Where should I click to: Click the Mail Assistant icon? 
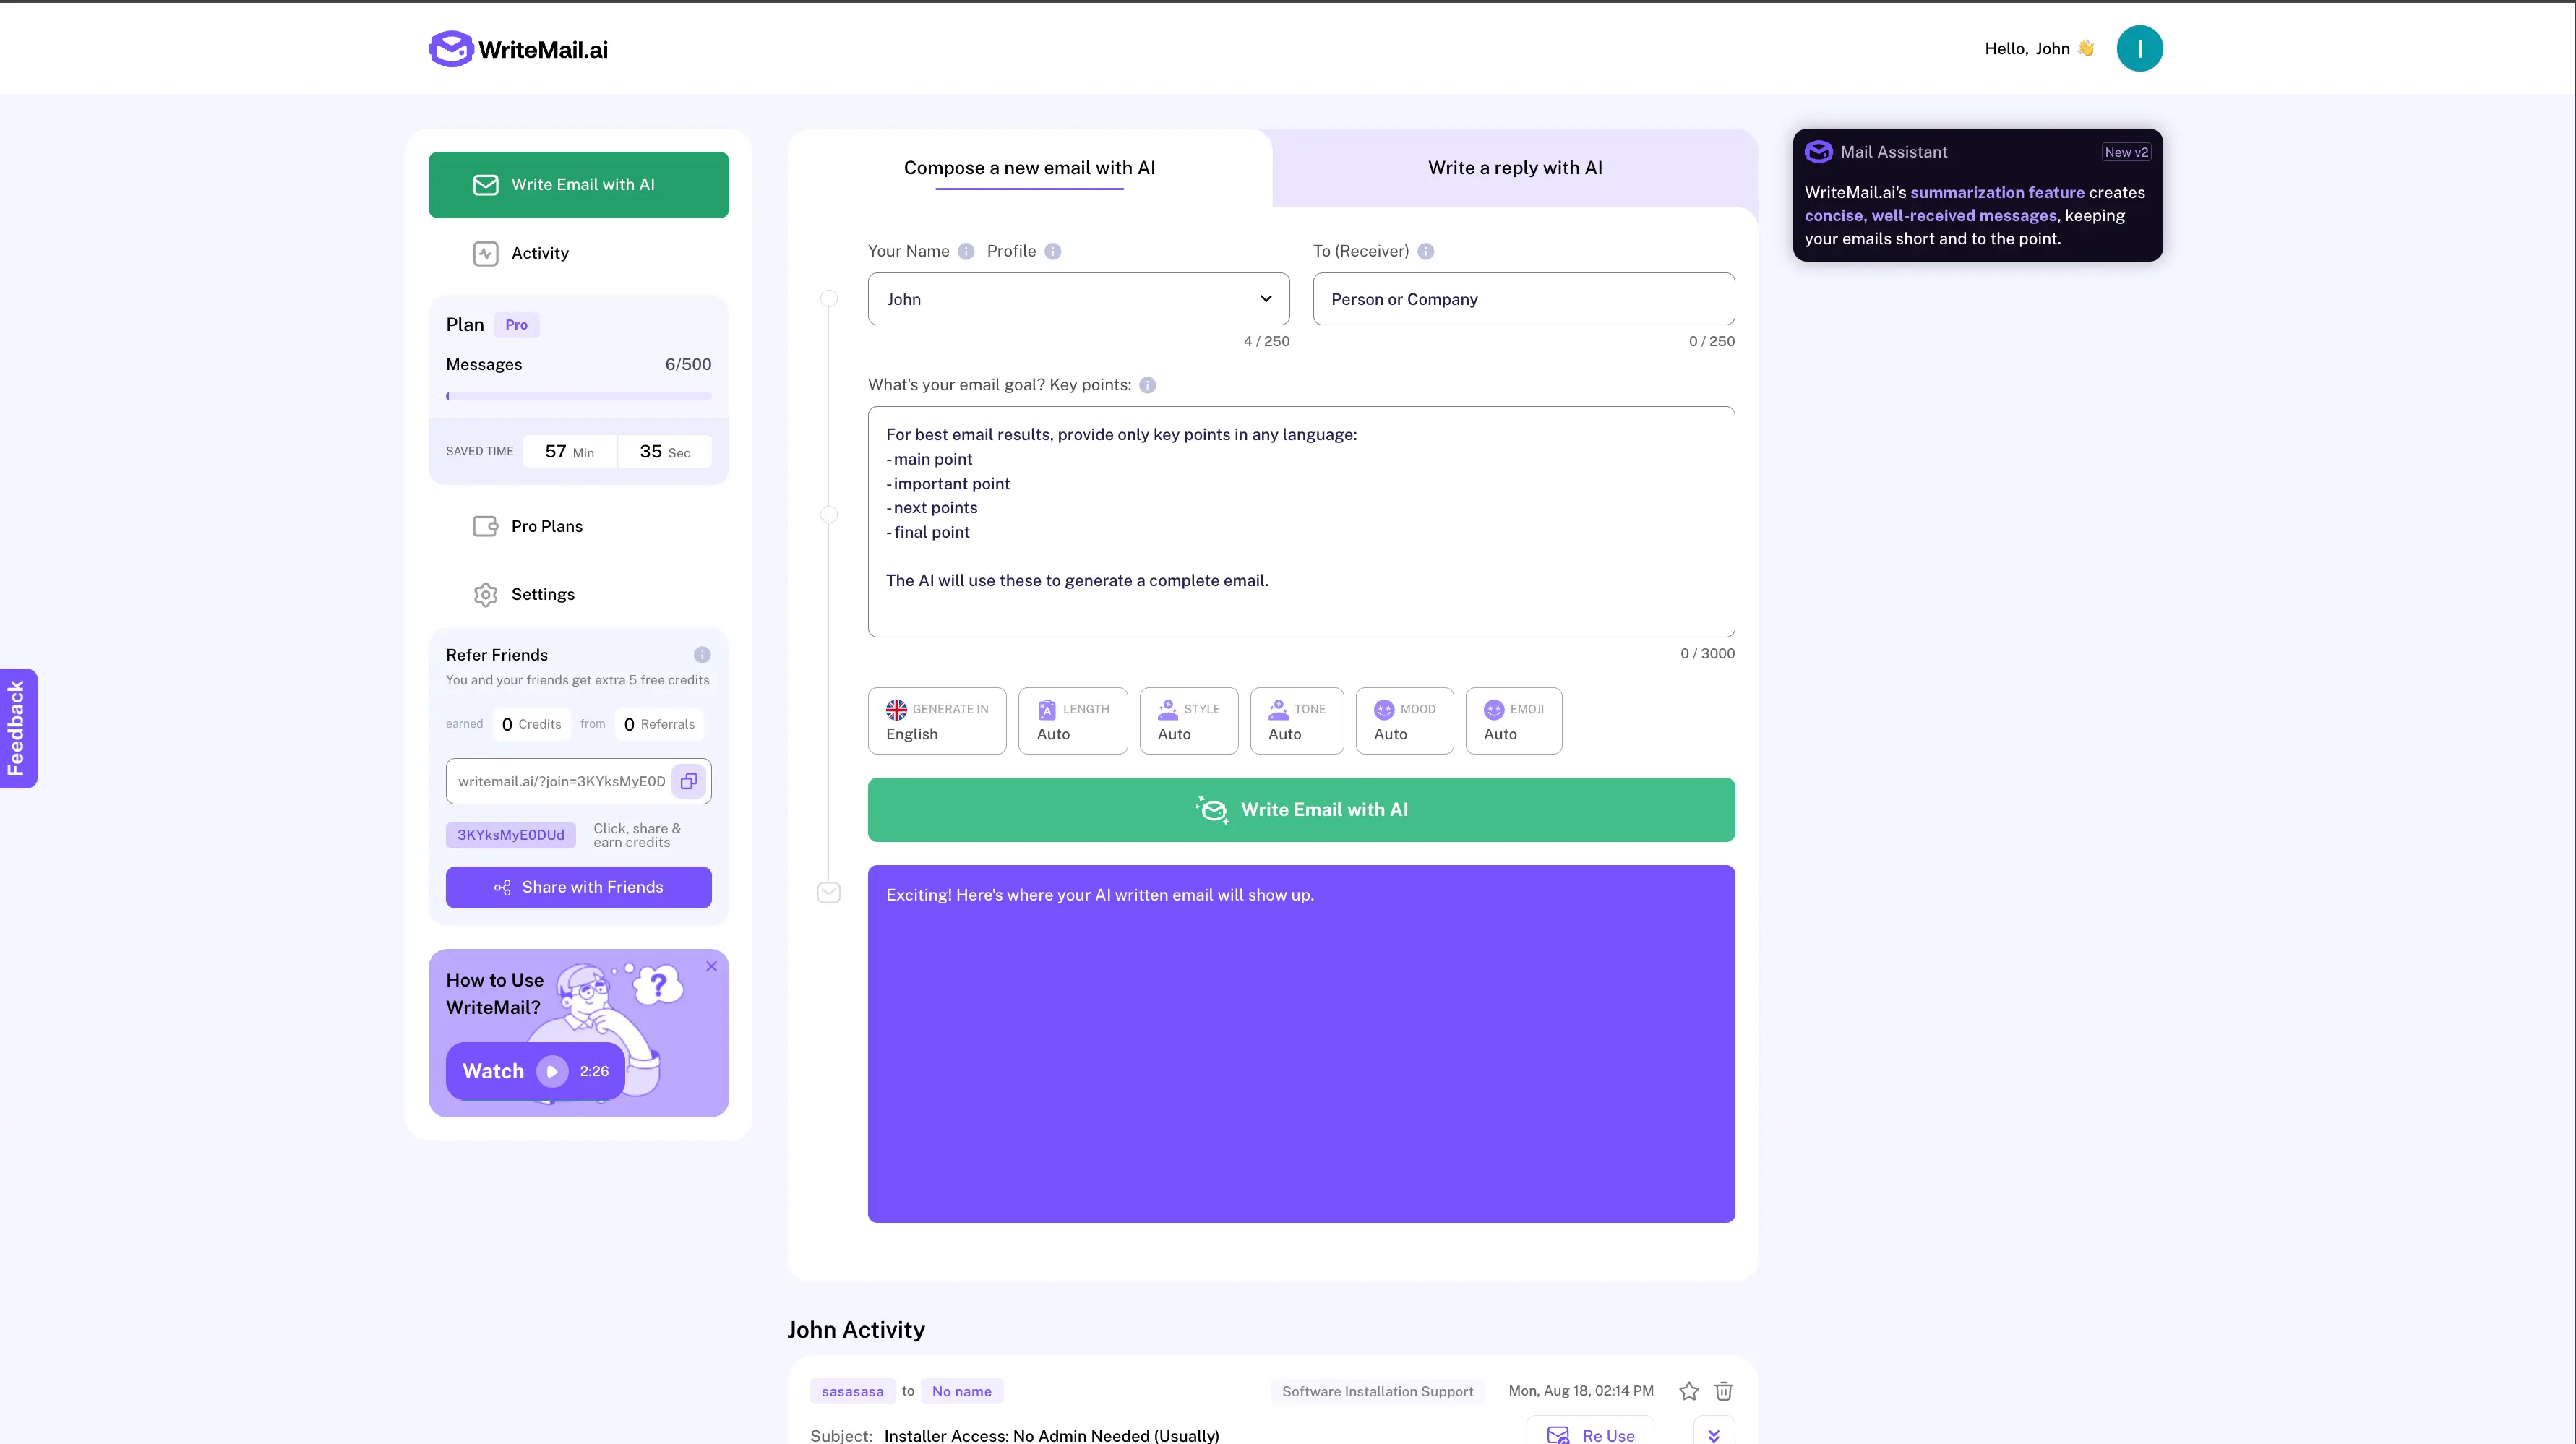pyautogui.click(x=1818, y=152)
